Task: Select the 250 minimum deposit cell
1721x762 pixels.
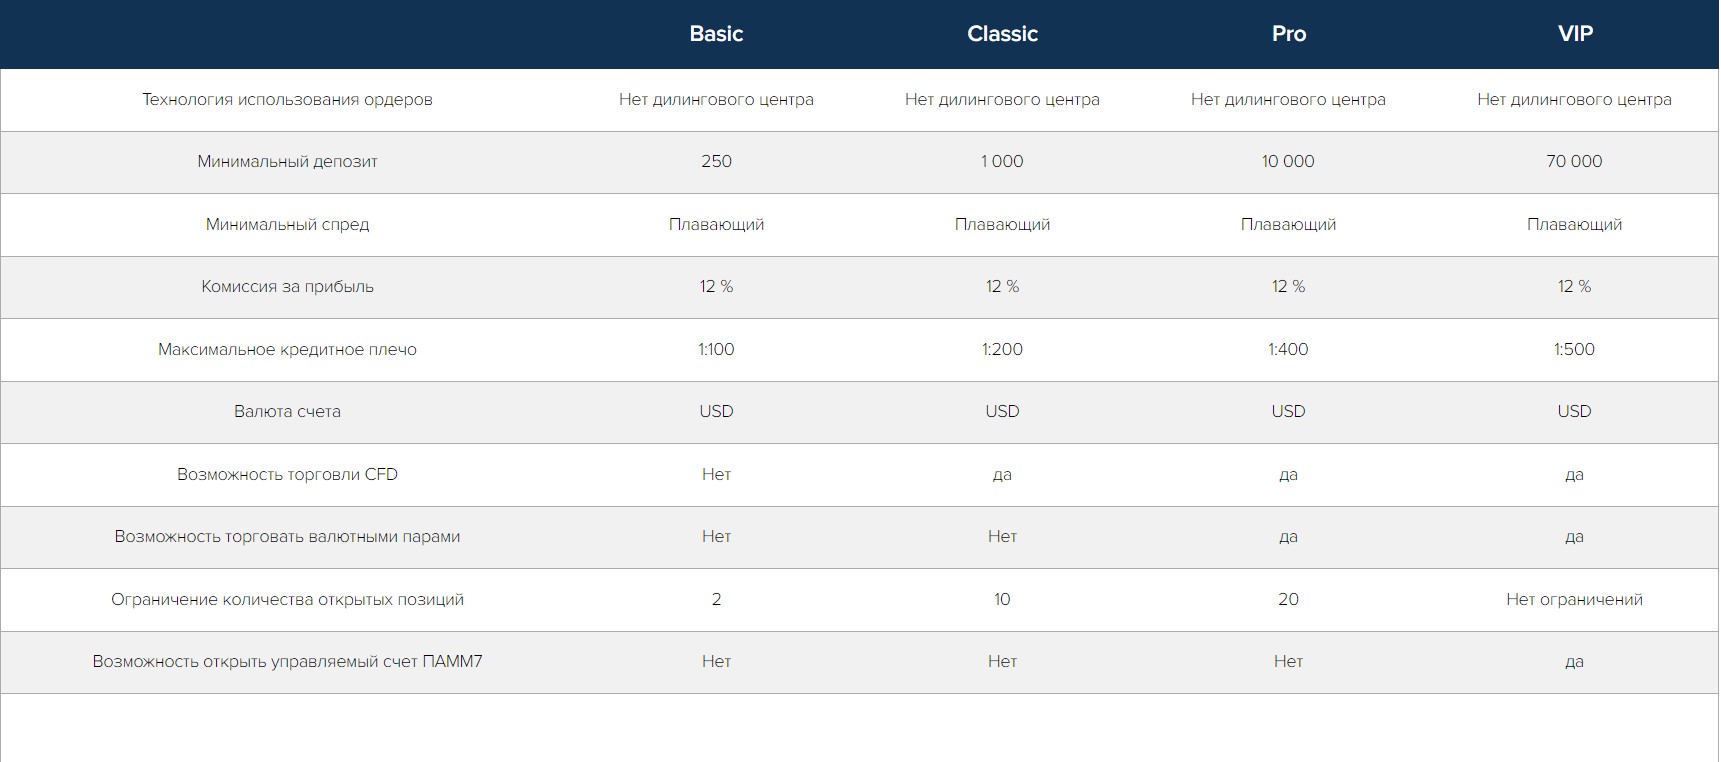Action: click(x=716, y=161)
